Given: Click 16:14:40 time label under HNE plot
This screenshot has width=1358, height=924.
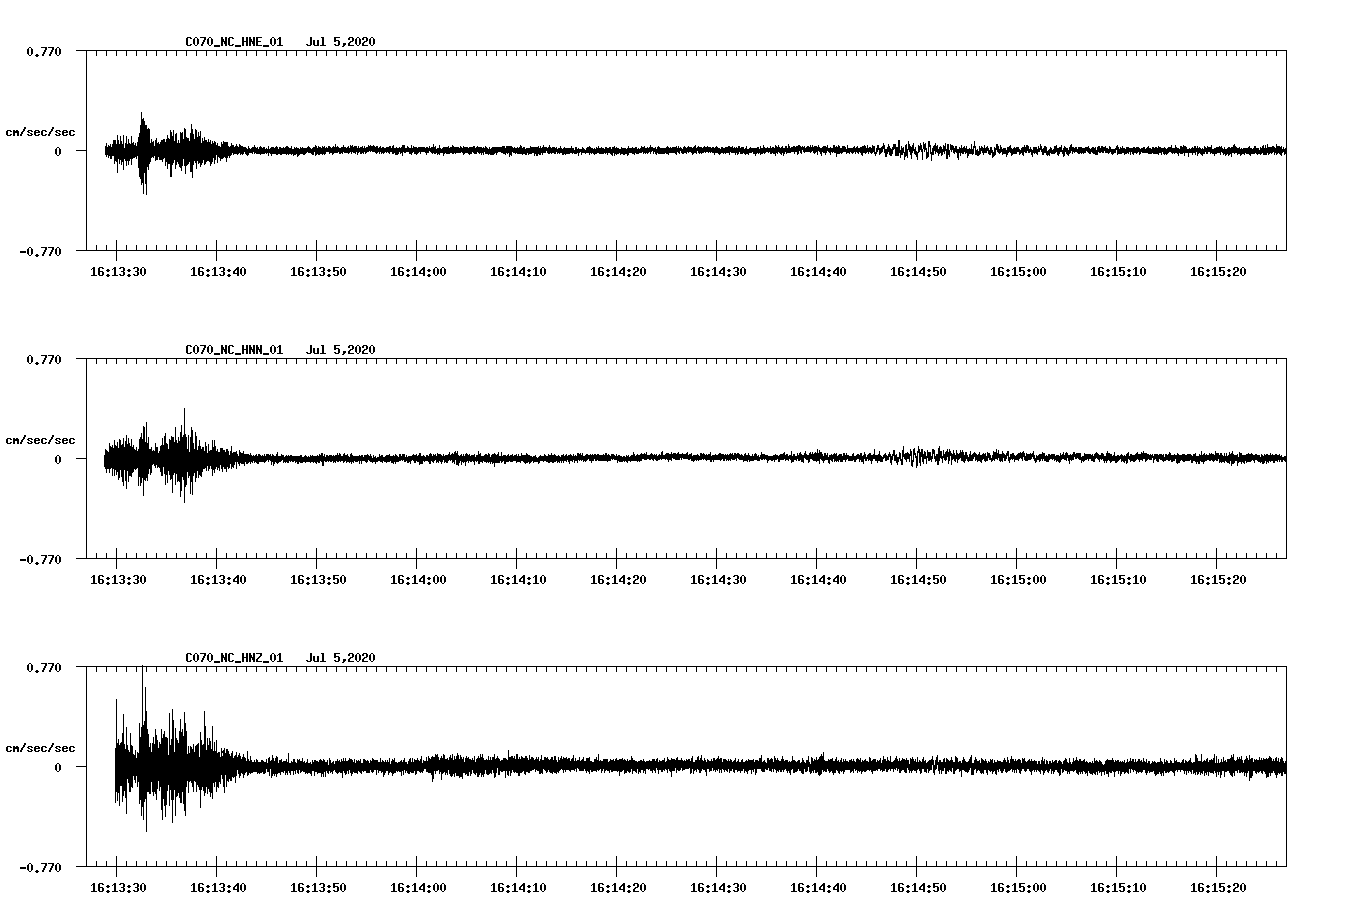Looking at the screenshot, I should [818, 271].
